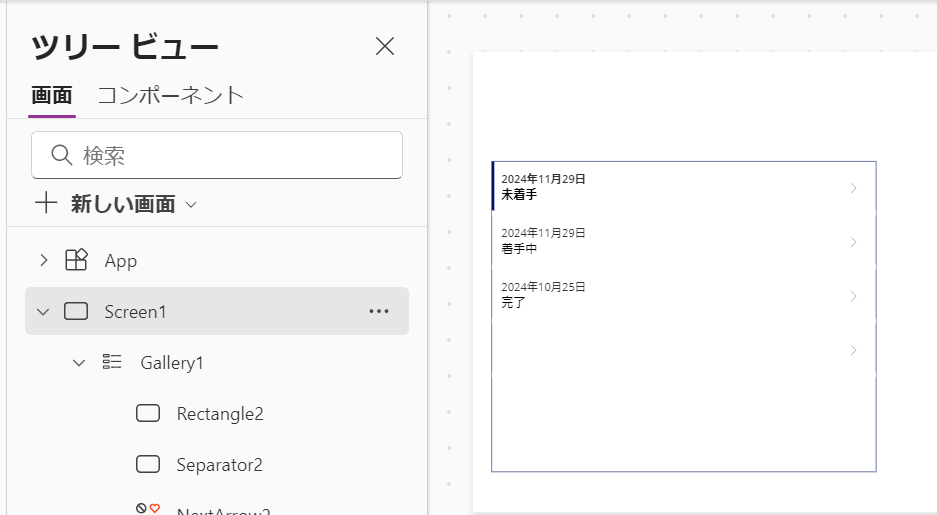The width and height of the screenshot is (937, 515).
Task: Click the Rectangle2 shape icon
Action: (x=148, y=413)
